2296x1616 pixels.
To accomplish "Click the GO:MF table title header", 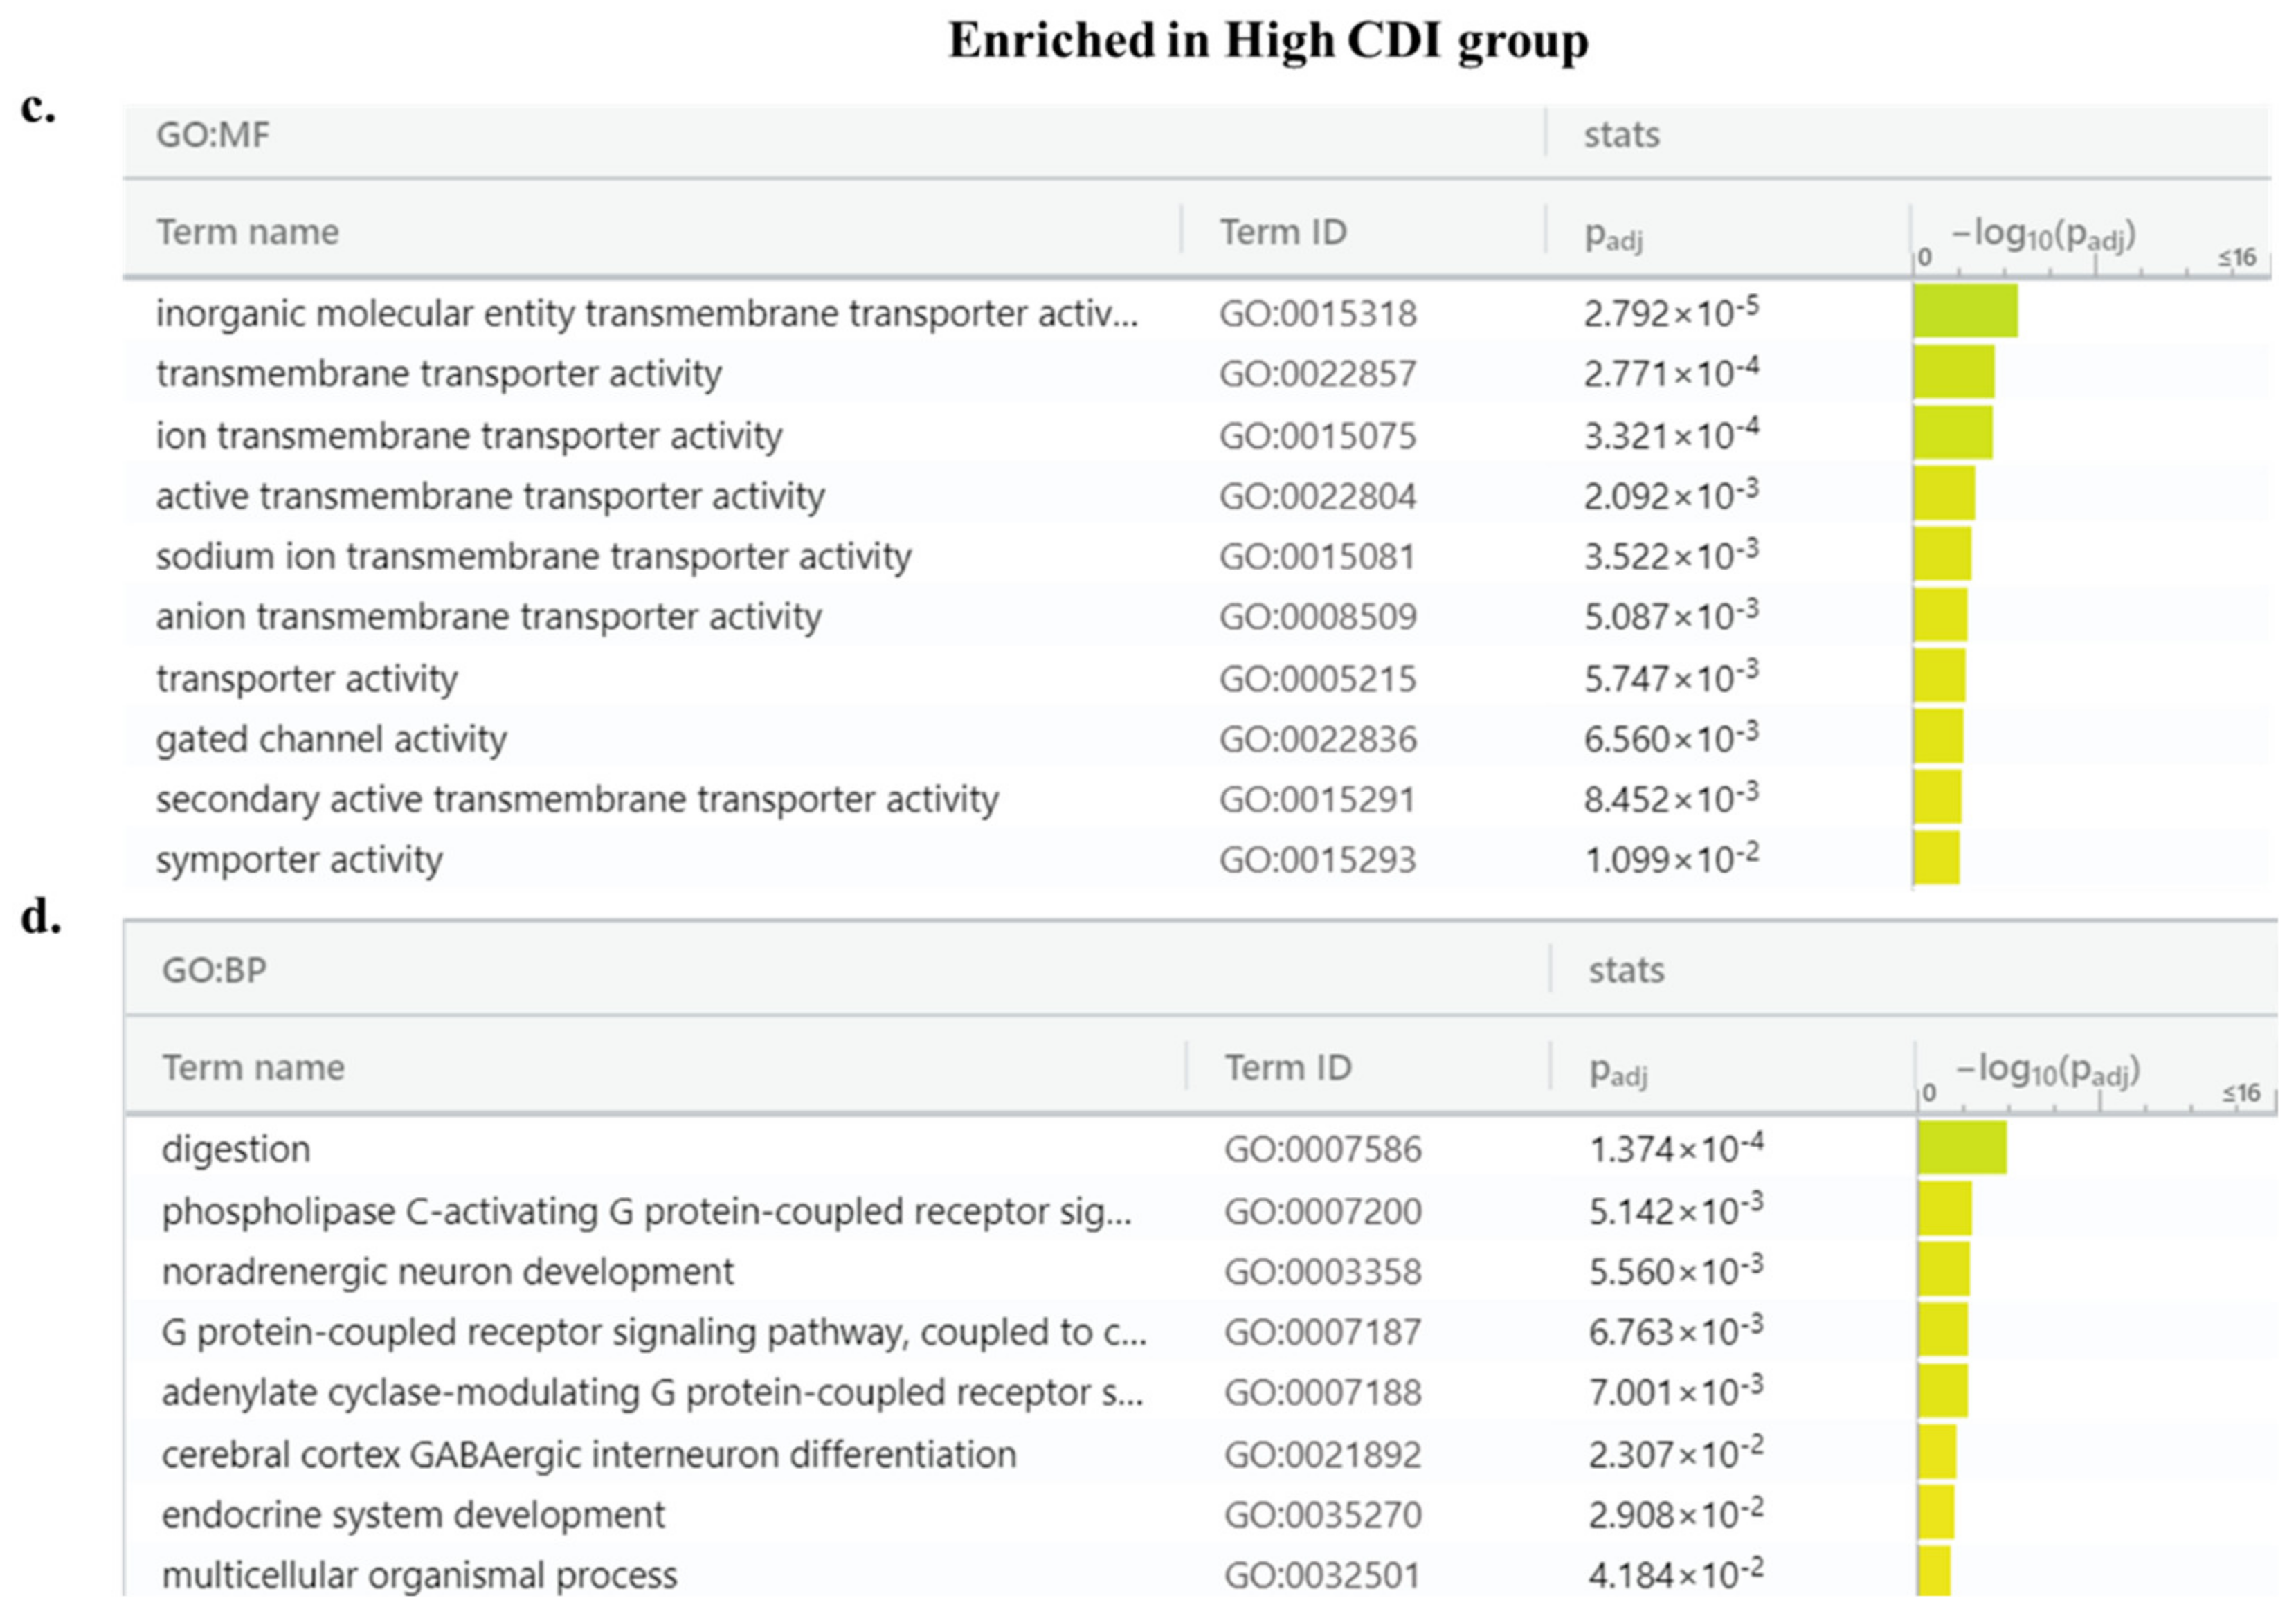I will [x=213, y=135].
